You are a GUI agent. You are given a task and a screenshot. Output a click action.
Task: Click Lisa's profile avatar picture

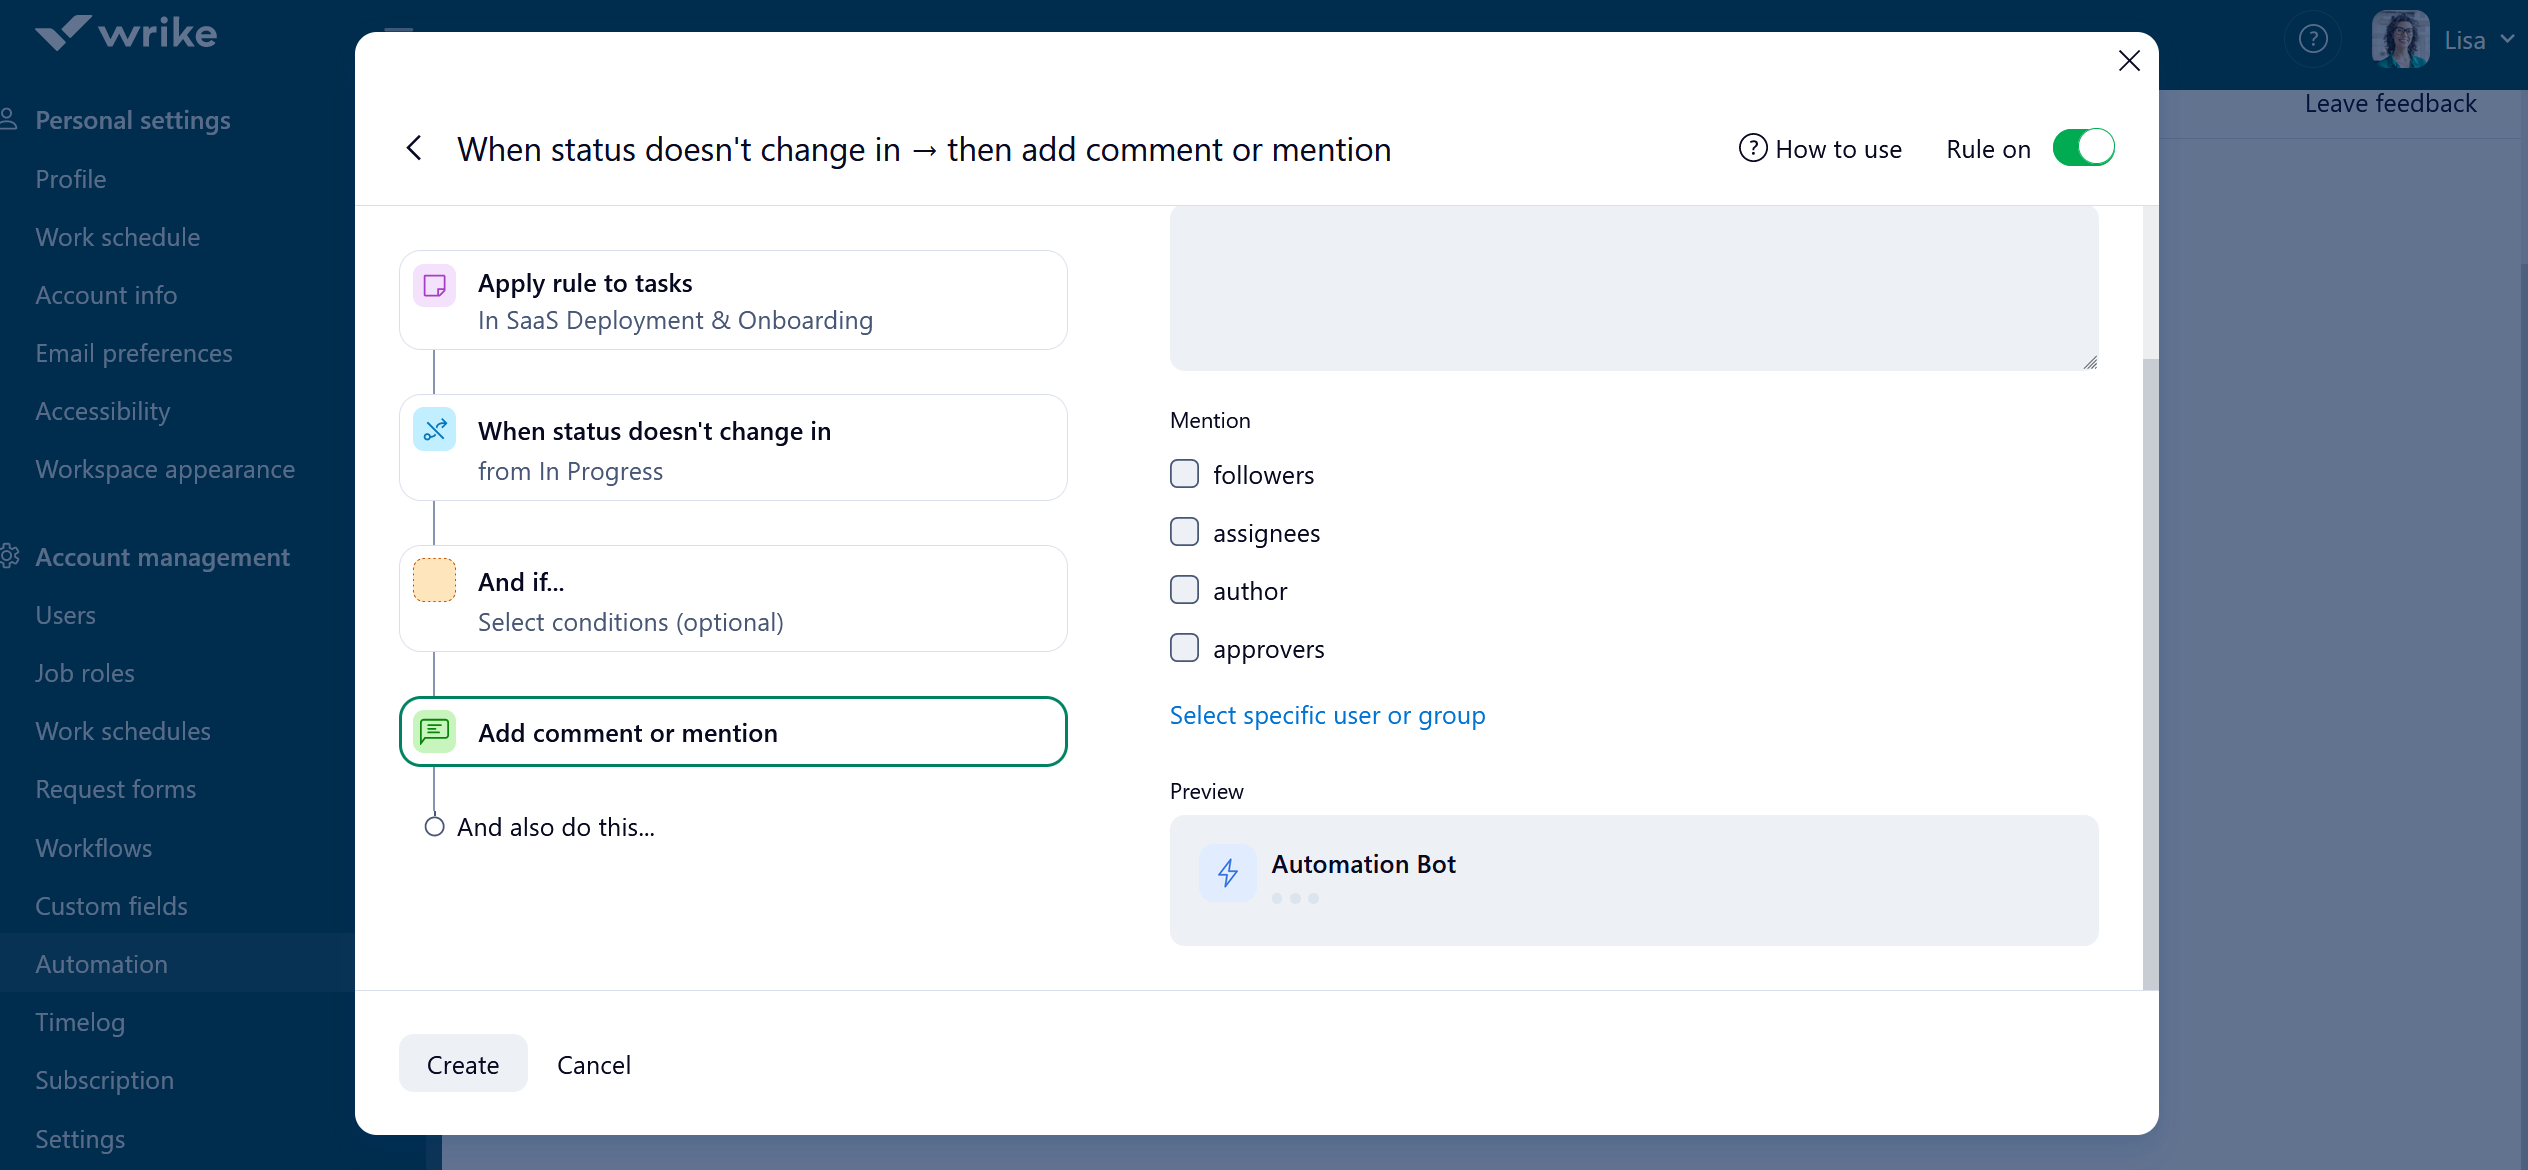click(2400, 40)
